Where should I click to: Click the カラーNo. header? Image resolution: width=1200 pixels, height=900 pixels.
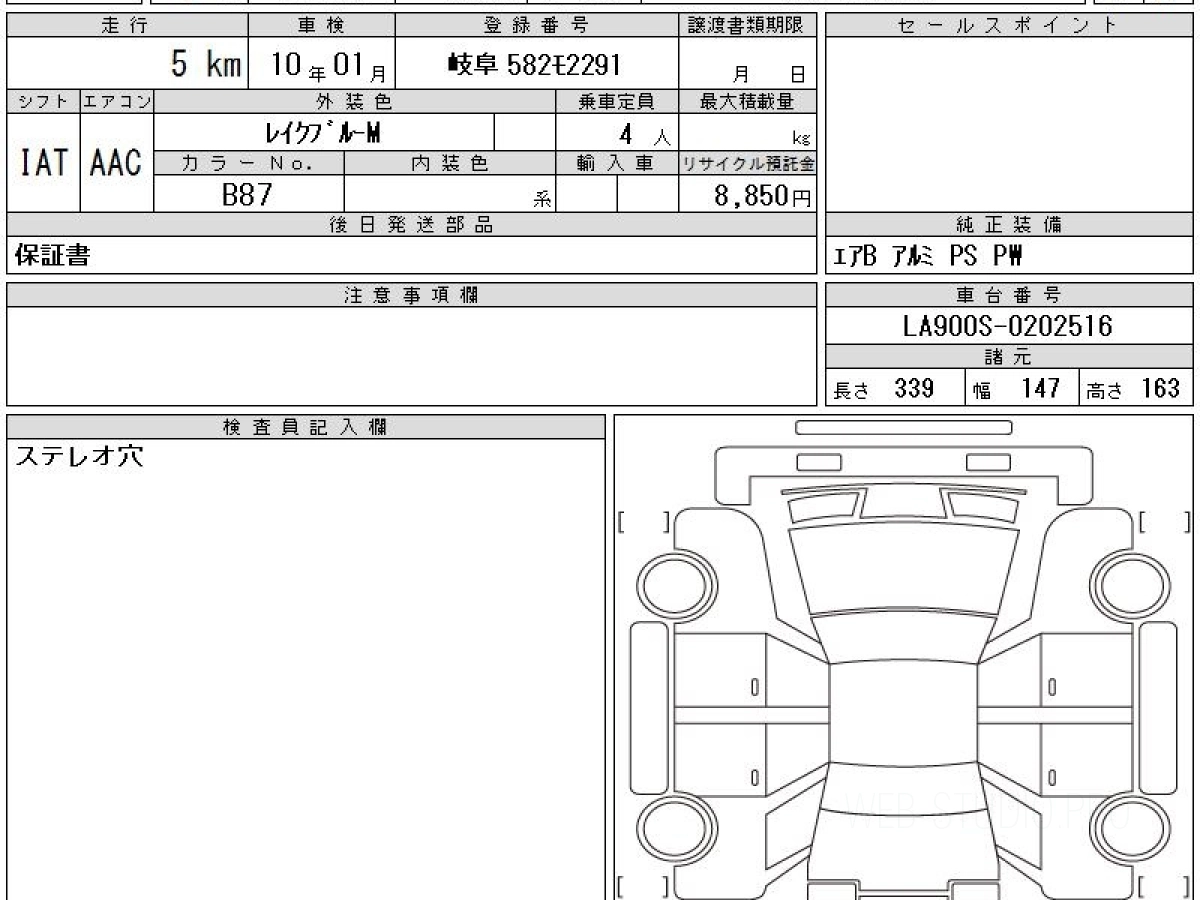pos(249,163)
